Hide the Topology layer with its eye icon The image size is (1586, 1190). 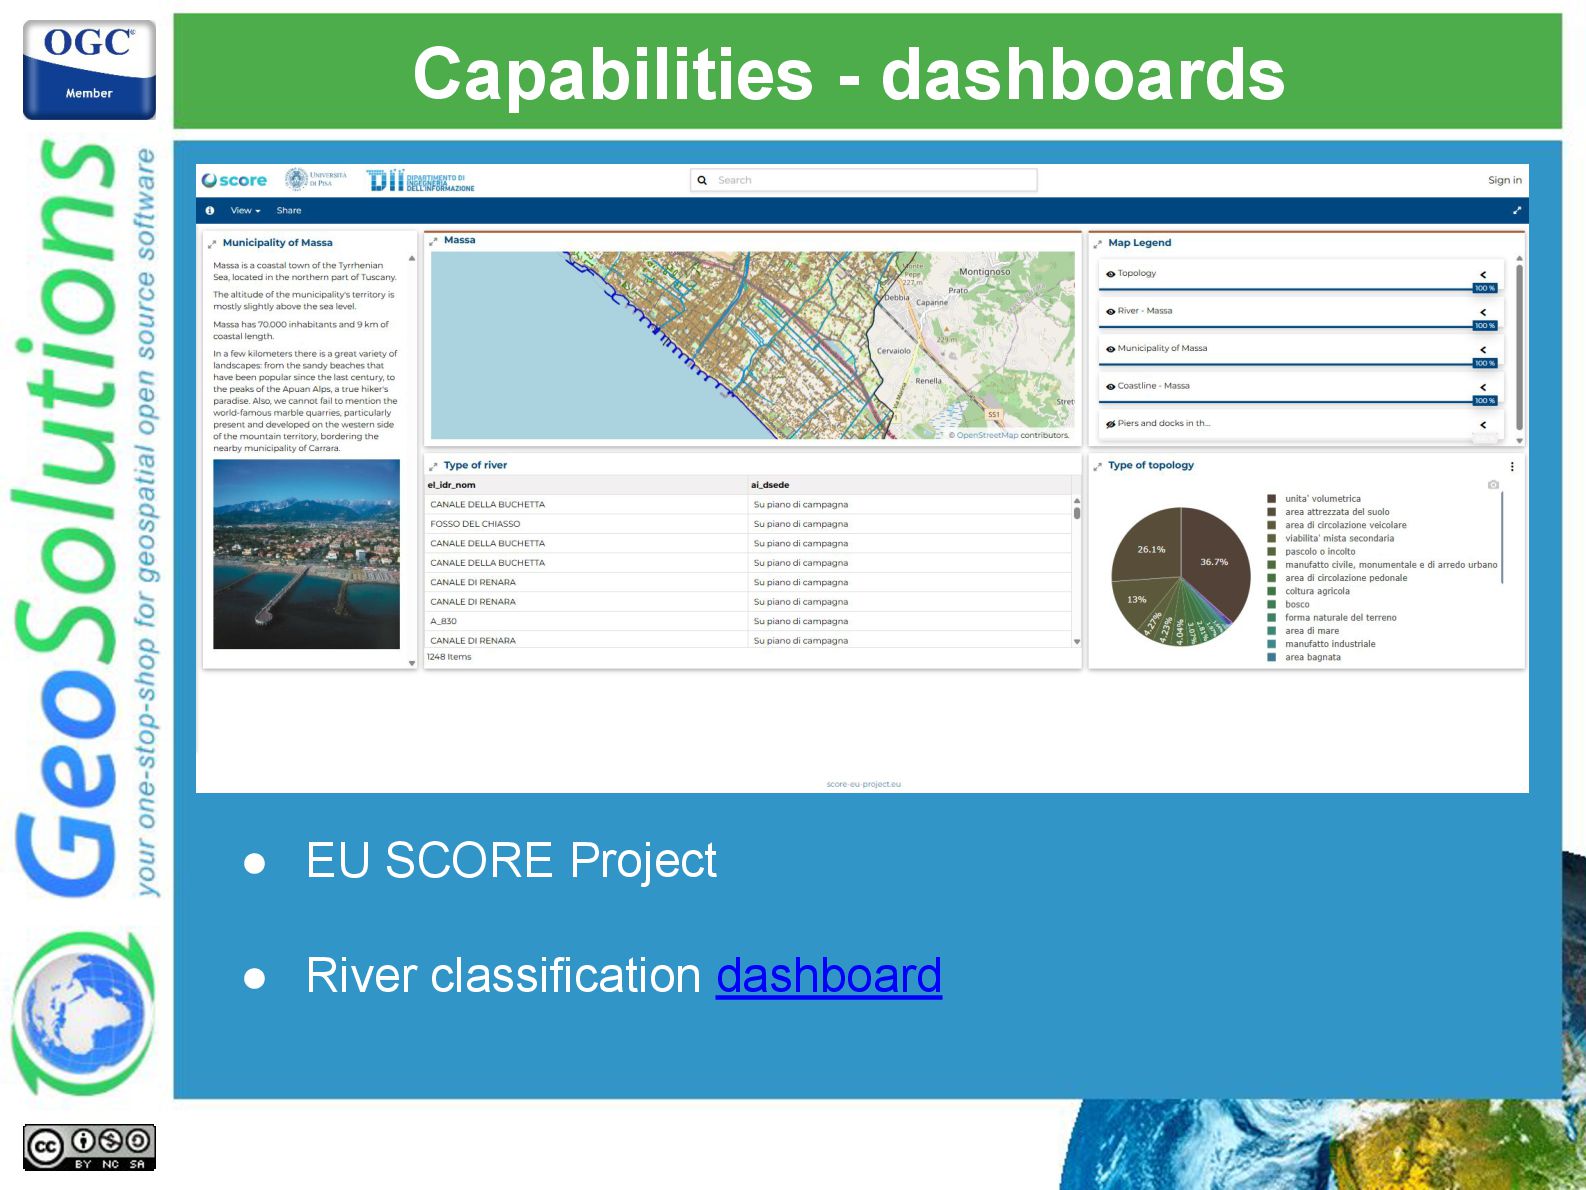(1110, 274)
